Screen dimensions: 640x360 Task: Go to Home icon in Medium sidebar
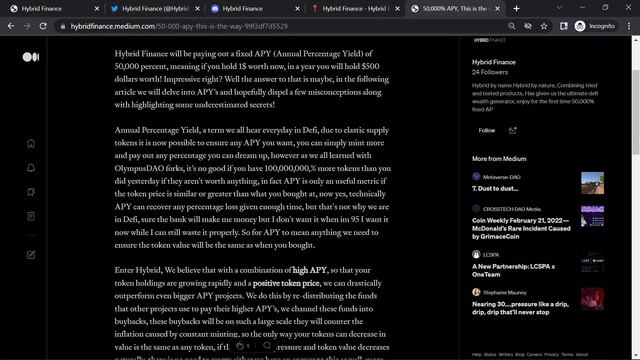pyautogui.click(x=31, y=143)
